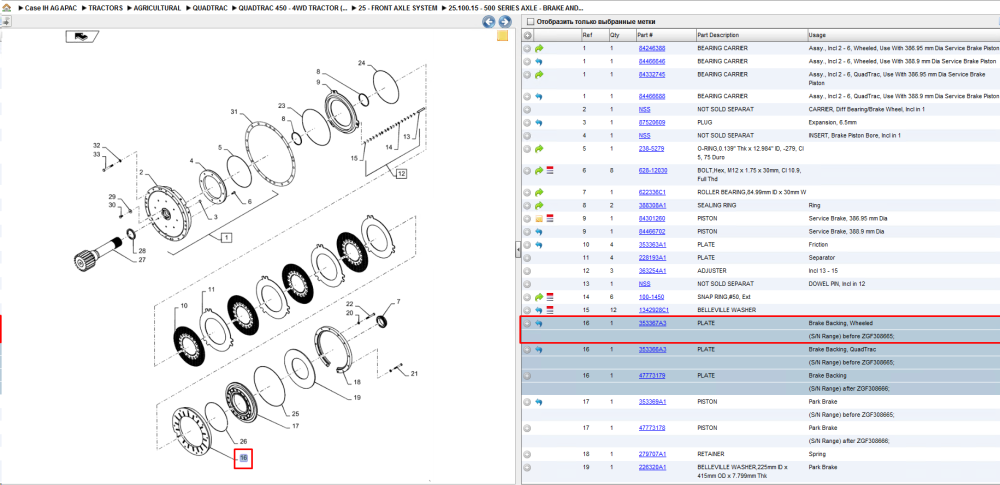Click the blue arrow icon for park brake piston 353369A1
Screen dimensions: 1000x485
(x=539, y=402)
